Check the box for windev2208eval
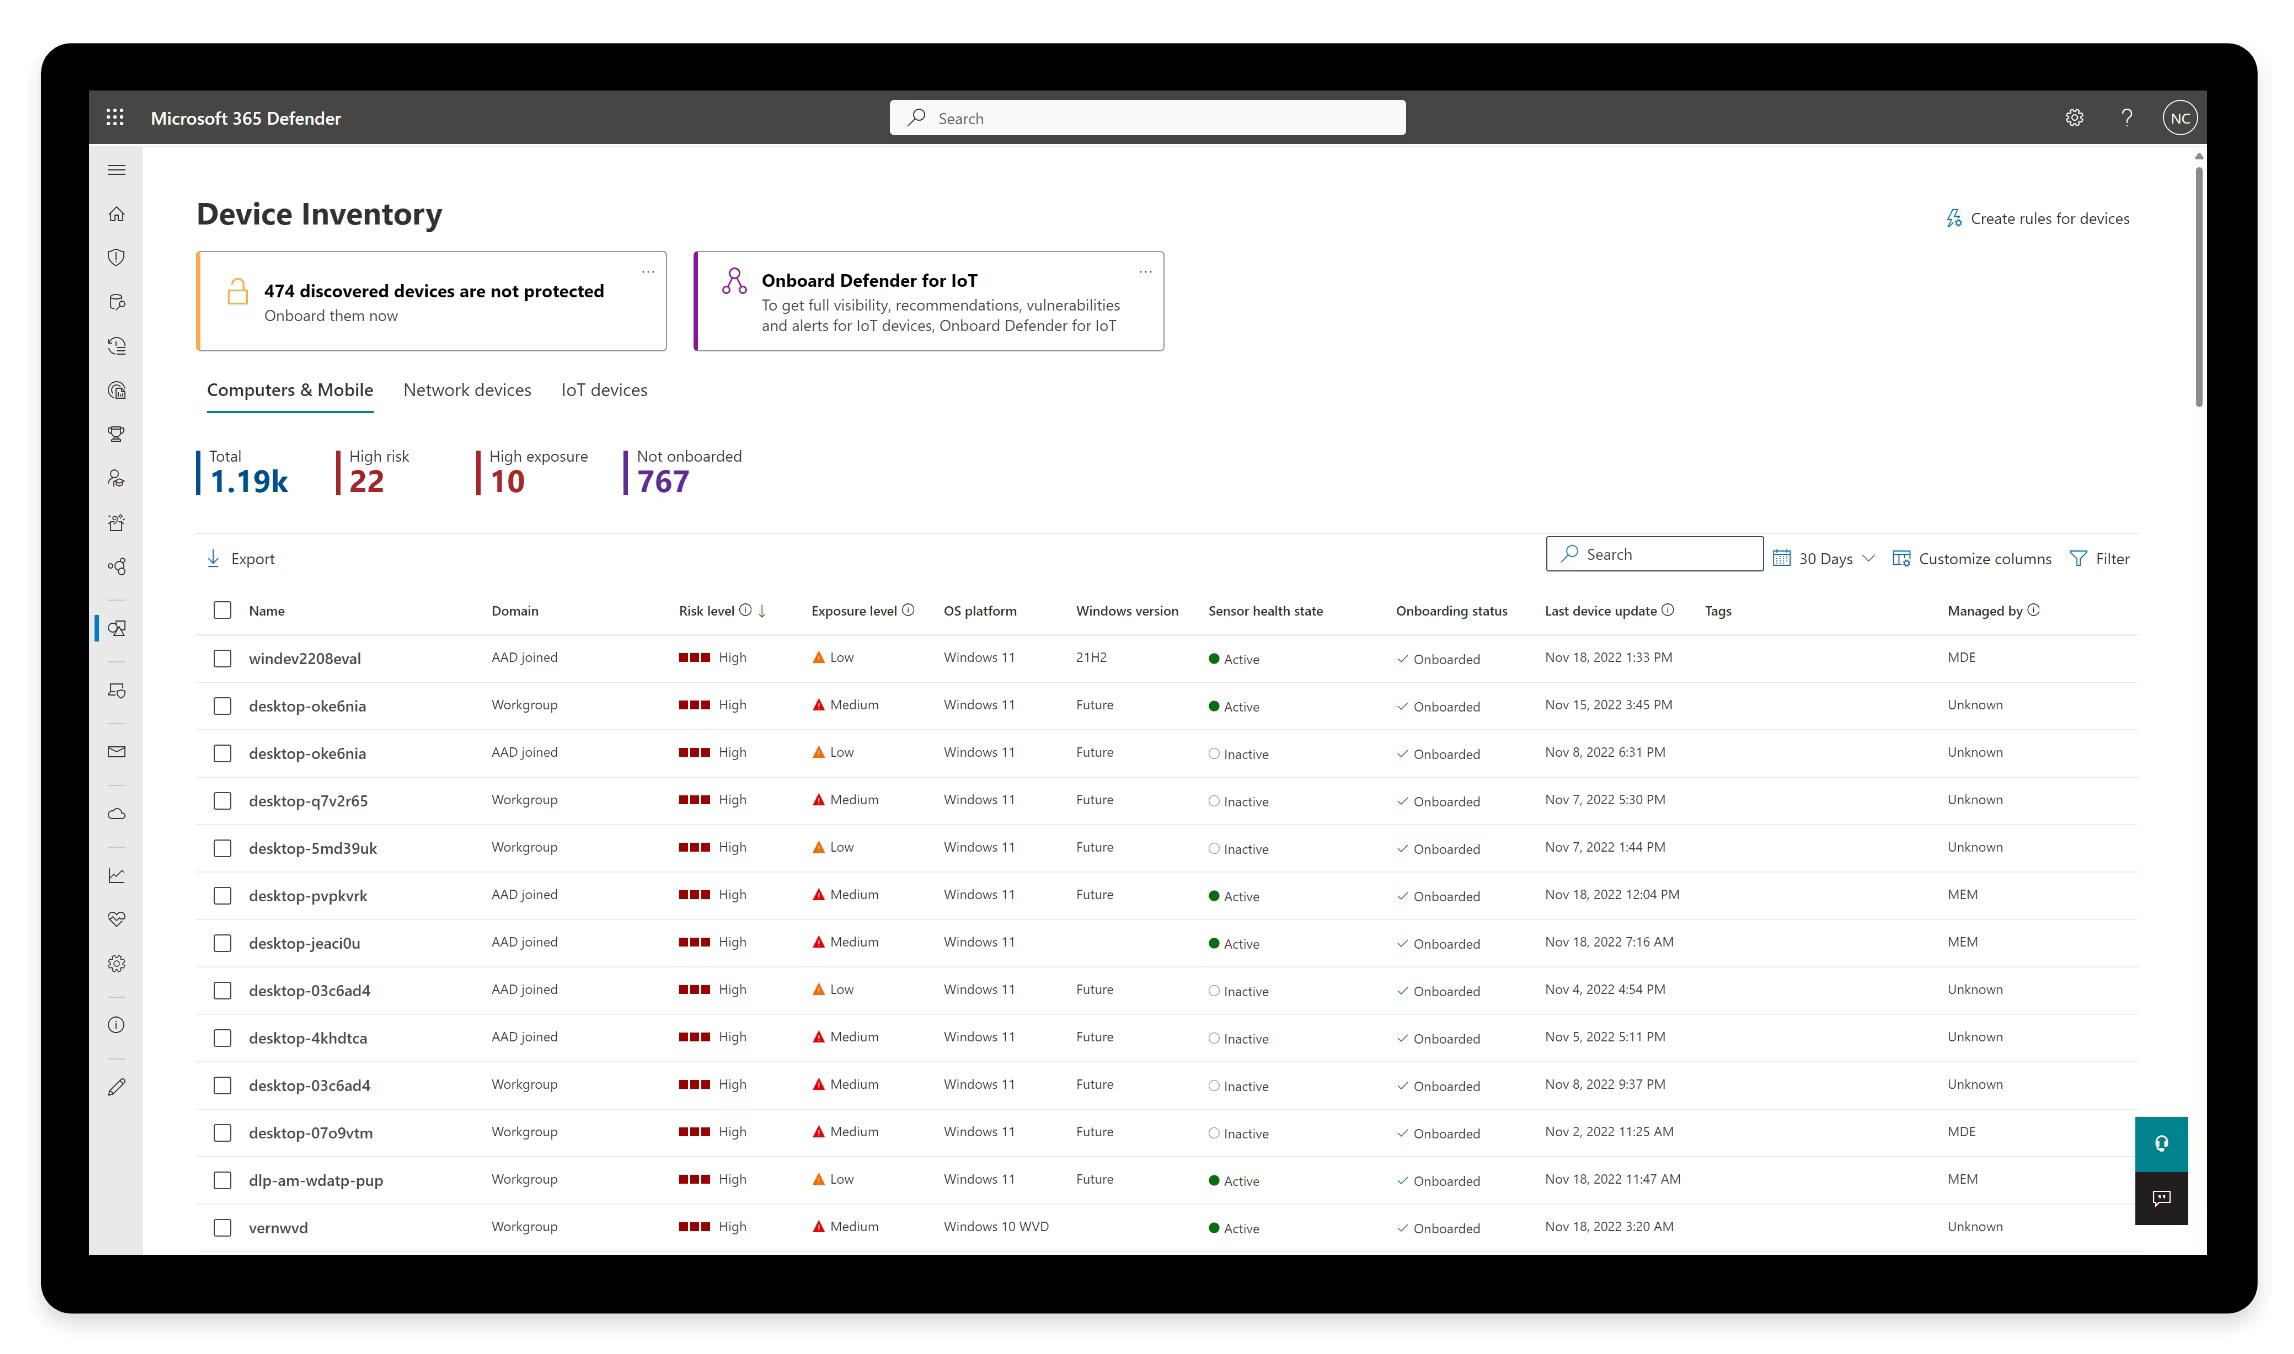 (222, 658)
